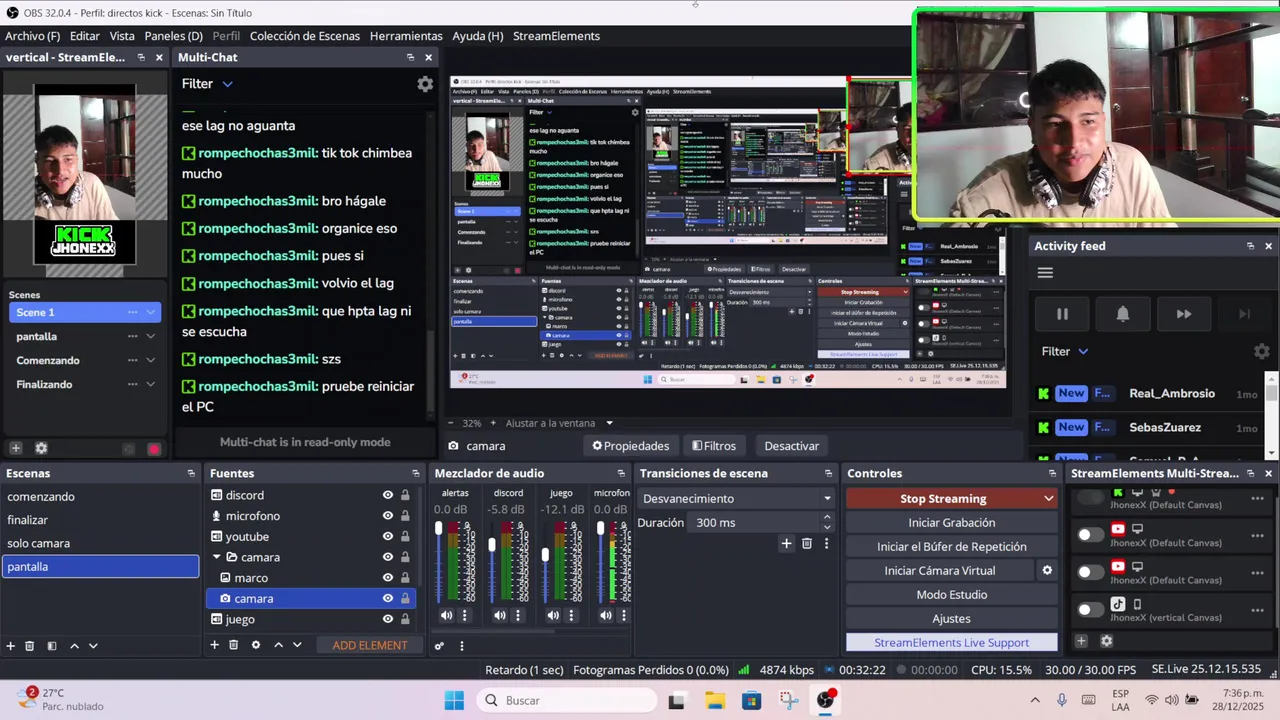This screenshot has height=720, width=1280.
Task: Mute the juego audio channel
Action: (553, 615)
